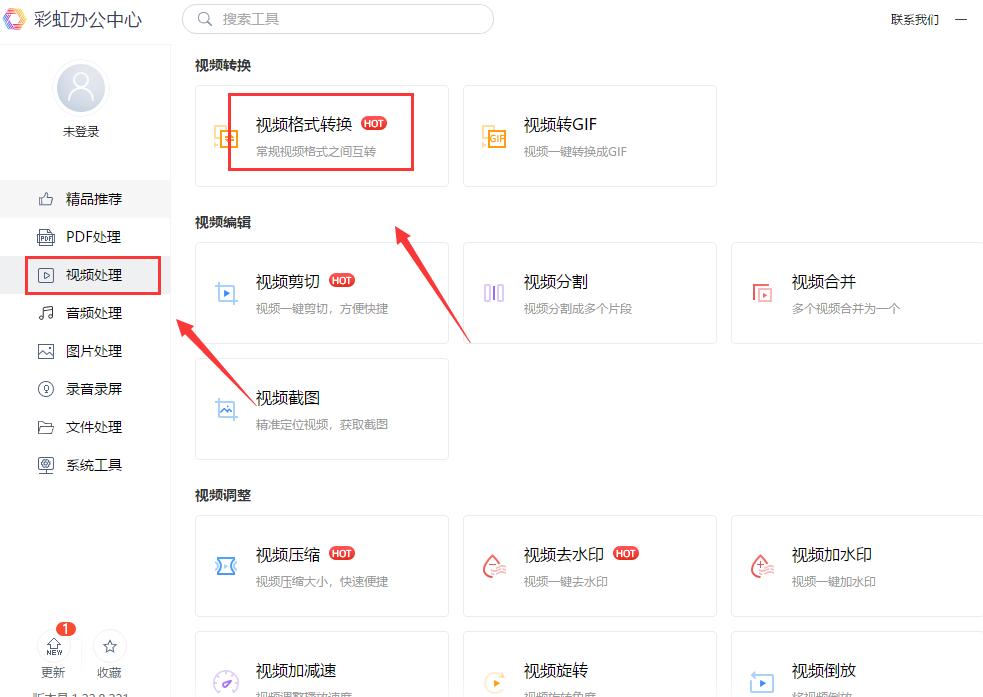Screen dimensions: 983x697
Task: Open the 视频合并 video merger tool
Action: pyautogui.click(x=855, y=292)
